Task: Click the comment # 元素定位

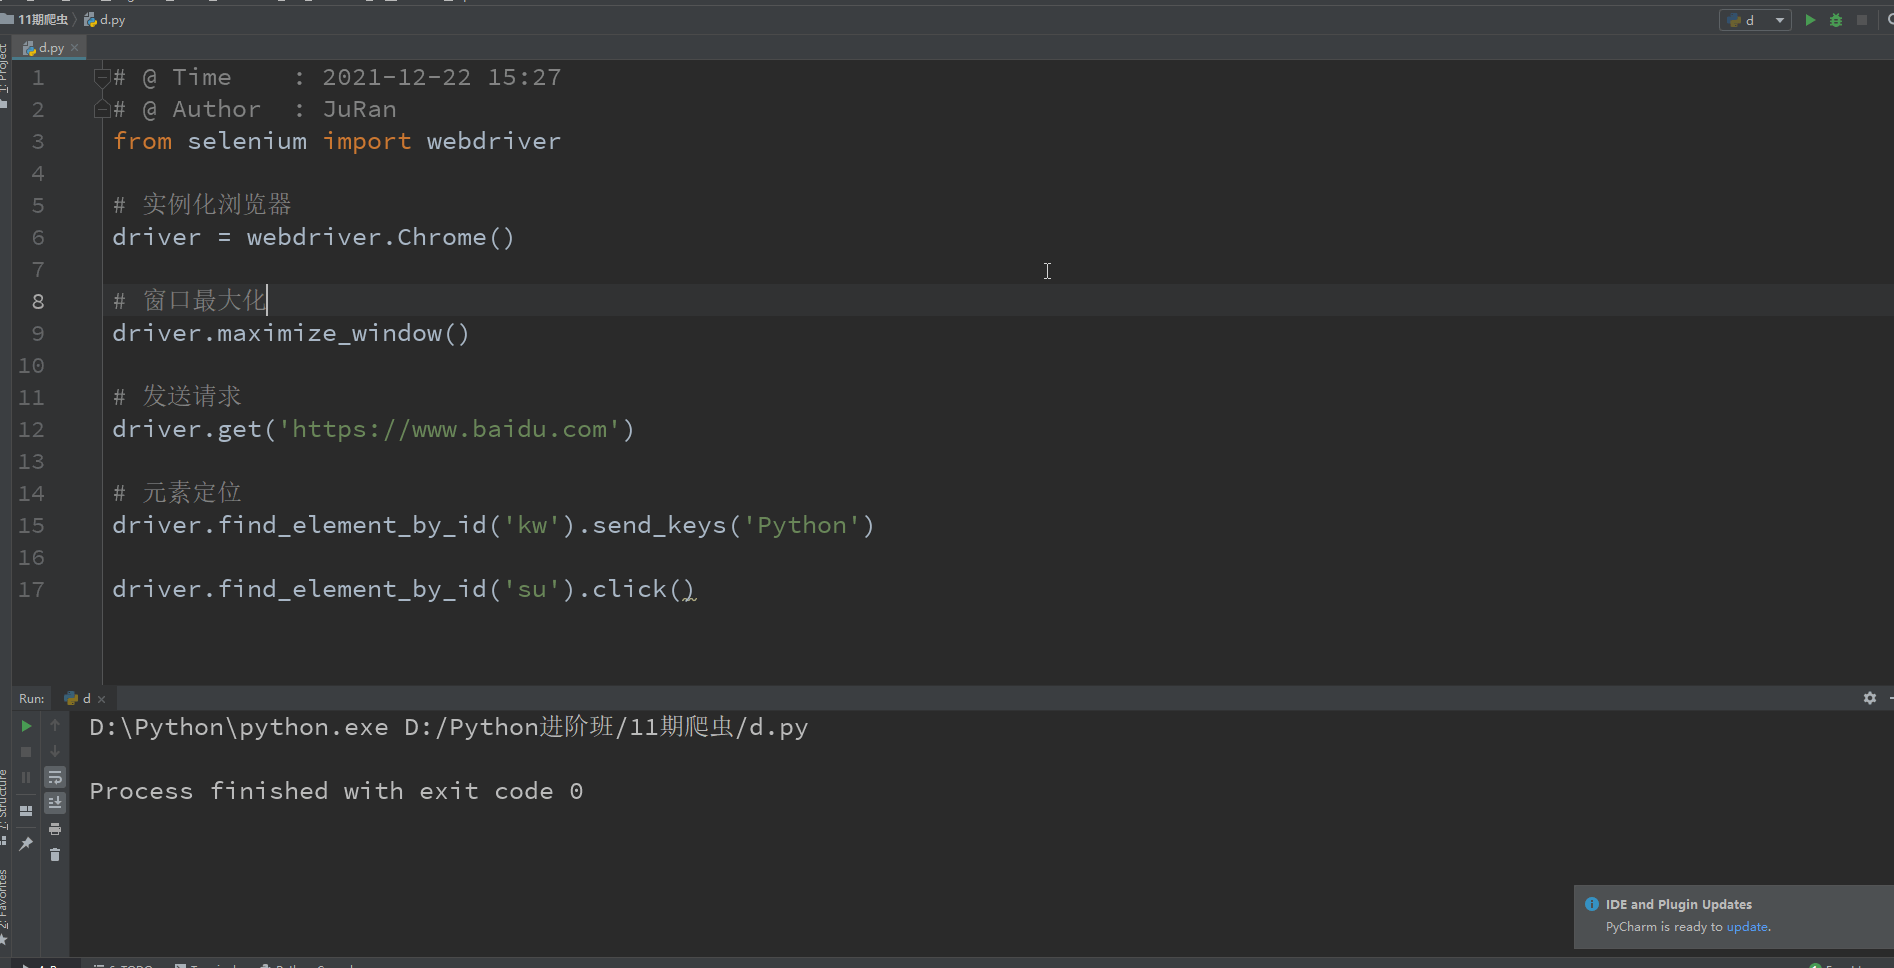Action: coord(177,493)
